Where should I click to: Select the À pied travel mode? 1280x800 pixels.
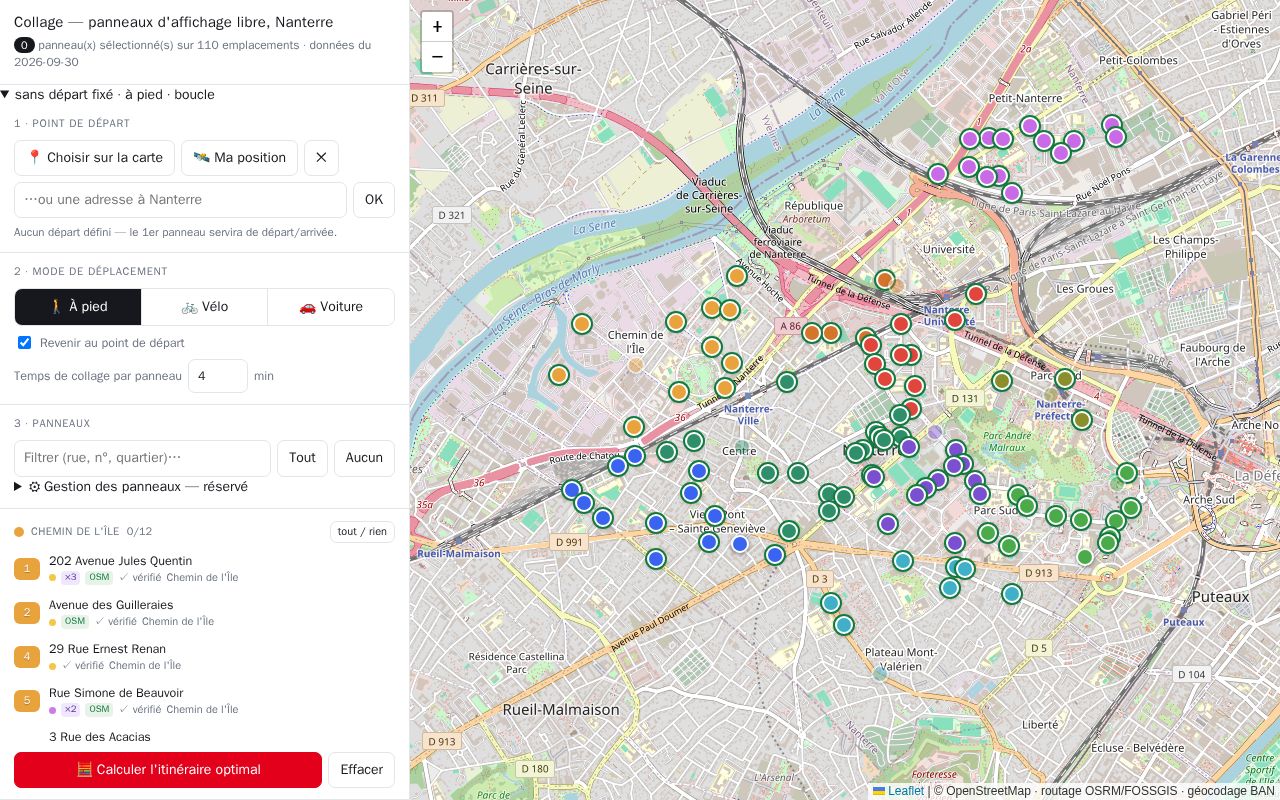pos(78,307)
